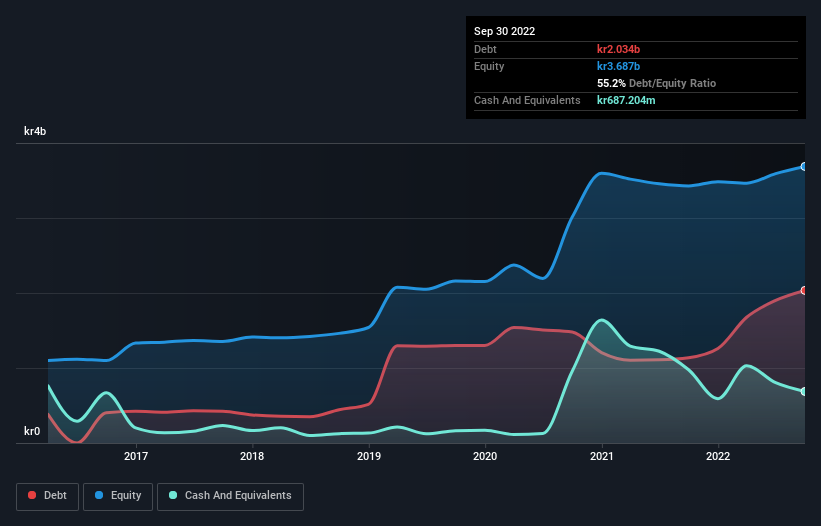Click Cash And Equivalents label in tooltip
Image resolution: width=821 pixels, height=526 pixels.
coord(527,100)
